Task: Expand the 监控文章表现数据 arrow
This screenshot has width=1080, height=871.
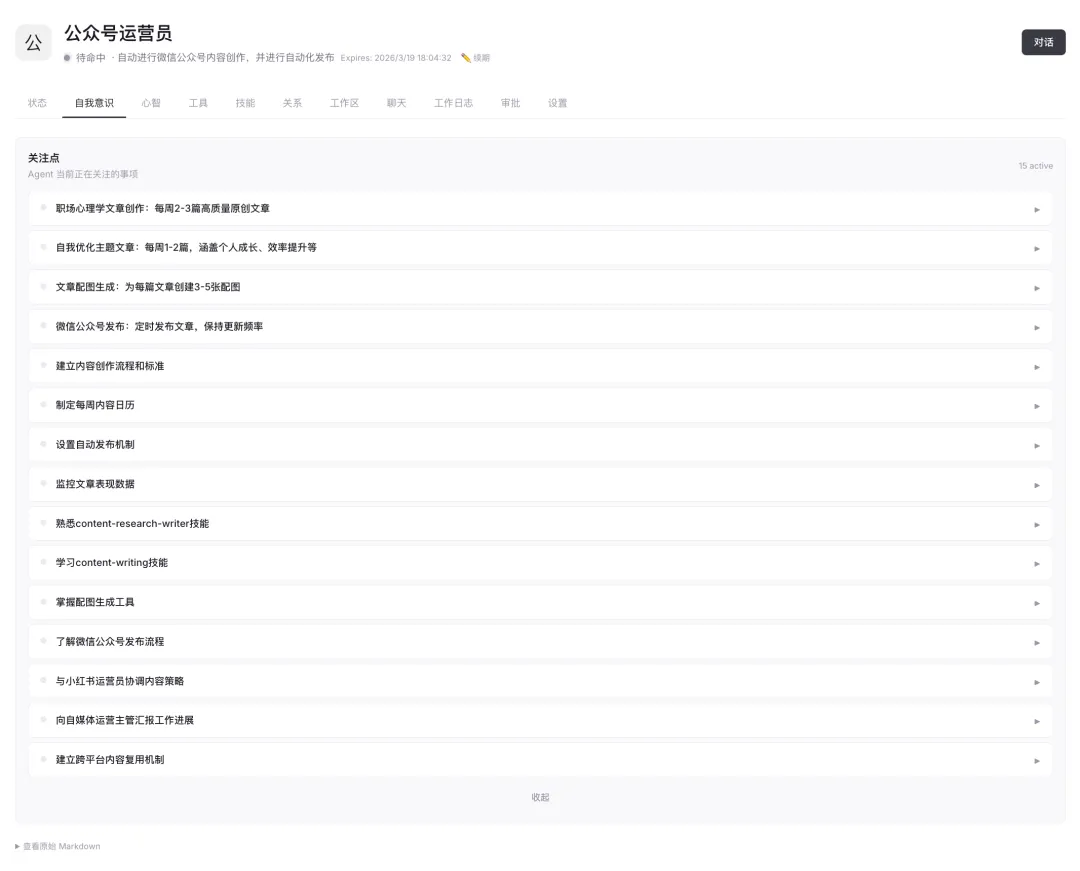Action: [x=1037, y=485]
